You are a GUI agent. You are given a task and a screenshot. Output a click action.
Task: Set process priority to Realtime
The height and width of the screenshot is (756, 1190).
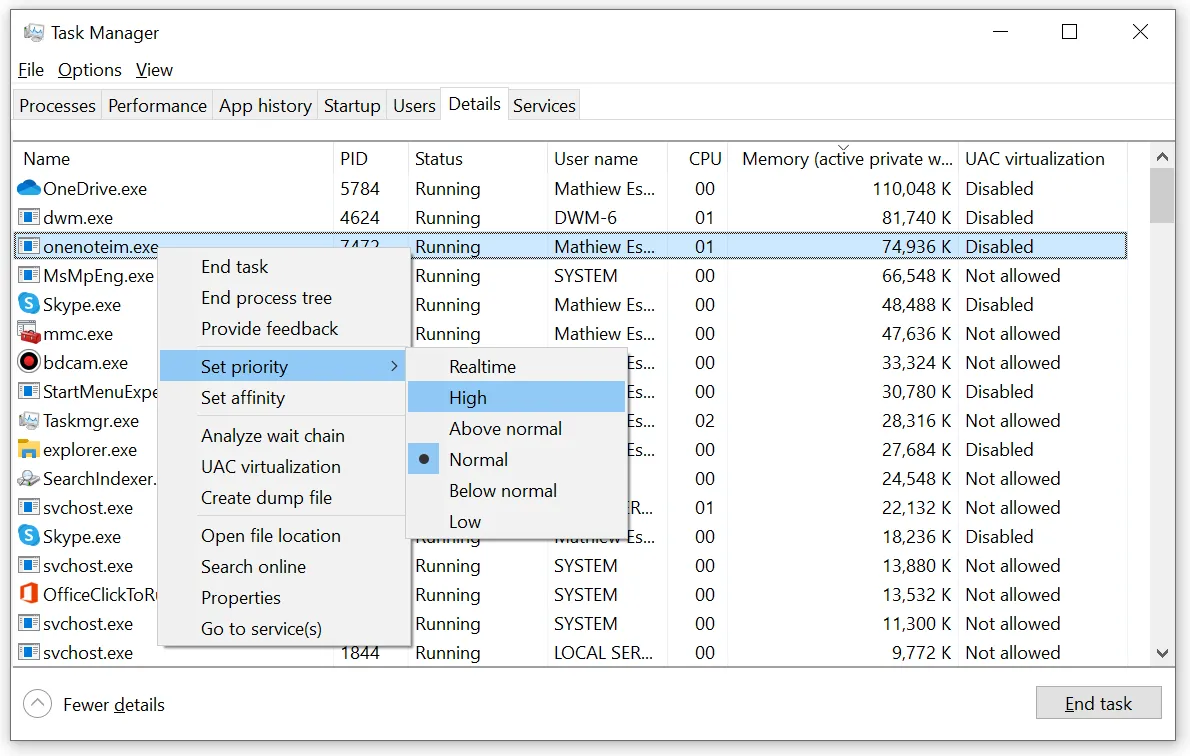click(x=518, y=367)
